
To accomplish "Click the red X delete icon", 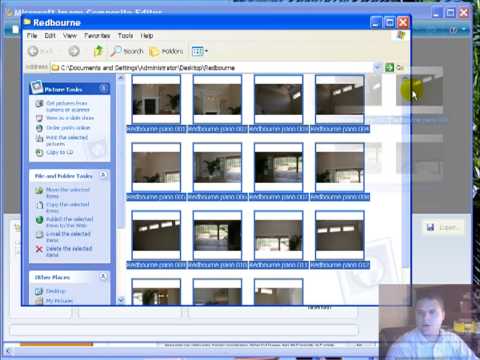I will coord(39,249).
